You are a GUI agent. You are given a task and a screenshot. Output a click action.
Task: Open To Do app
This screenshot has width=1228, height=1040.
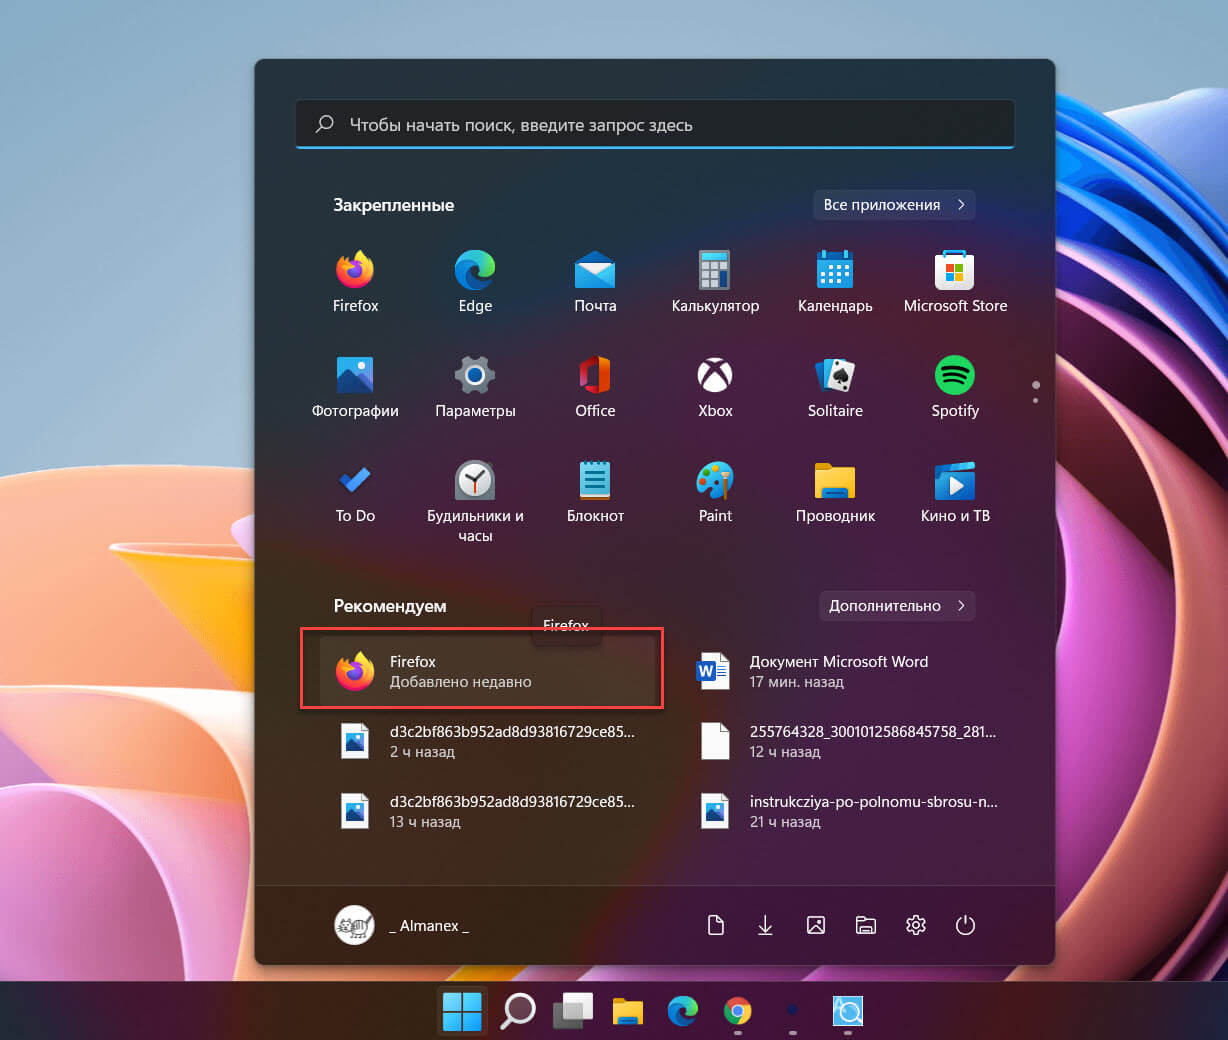coord(355,492)
